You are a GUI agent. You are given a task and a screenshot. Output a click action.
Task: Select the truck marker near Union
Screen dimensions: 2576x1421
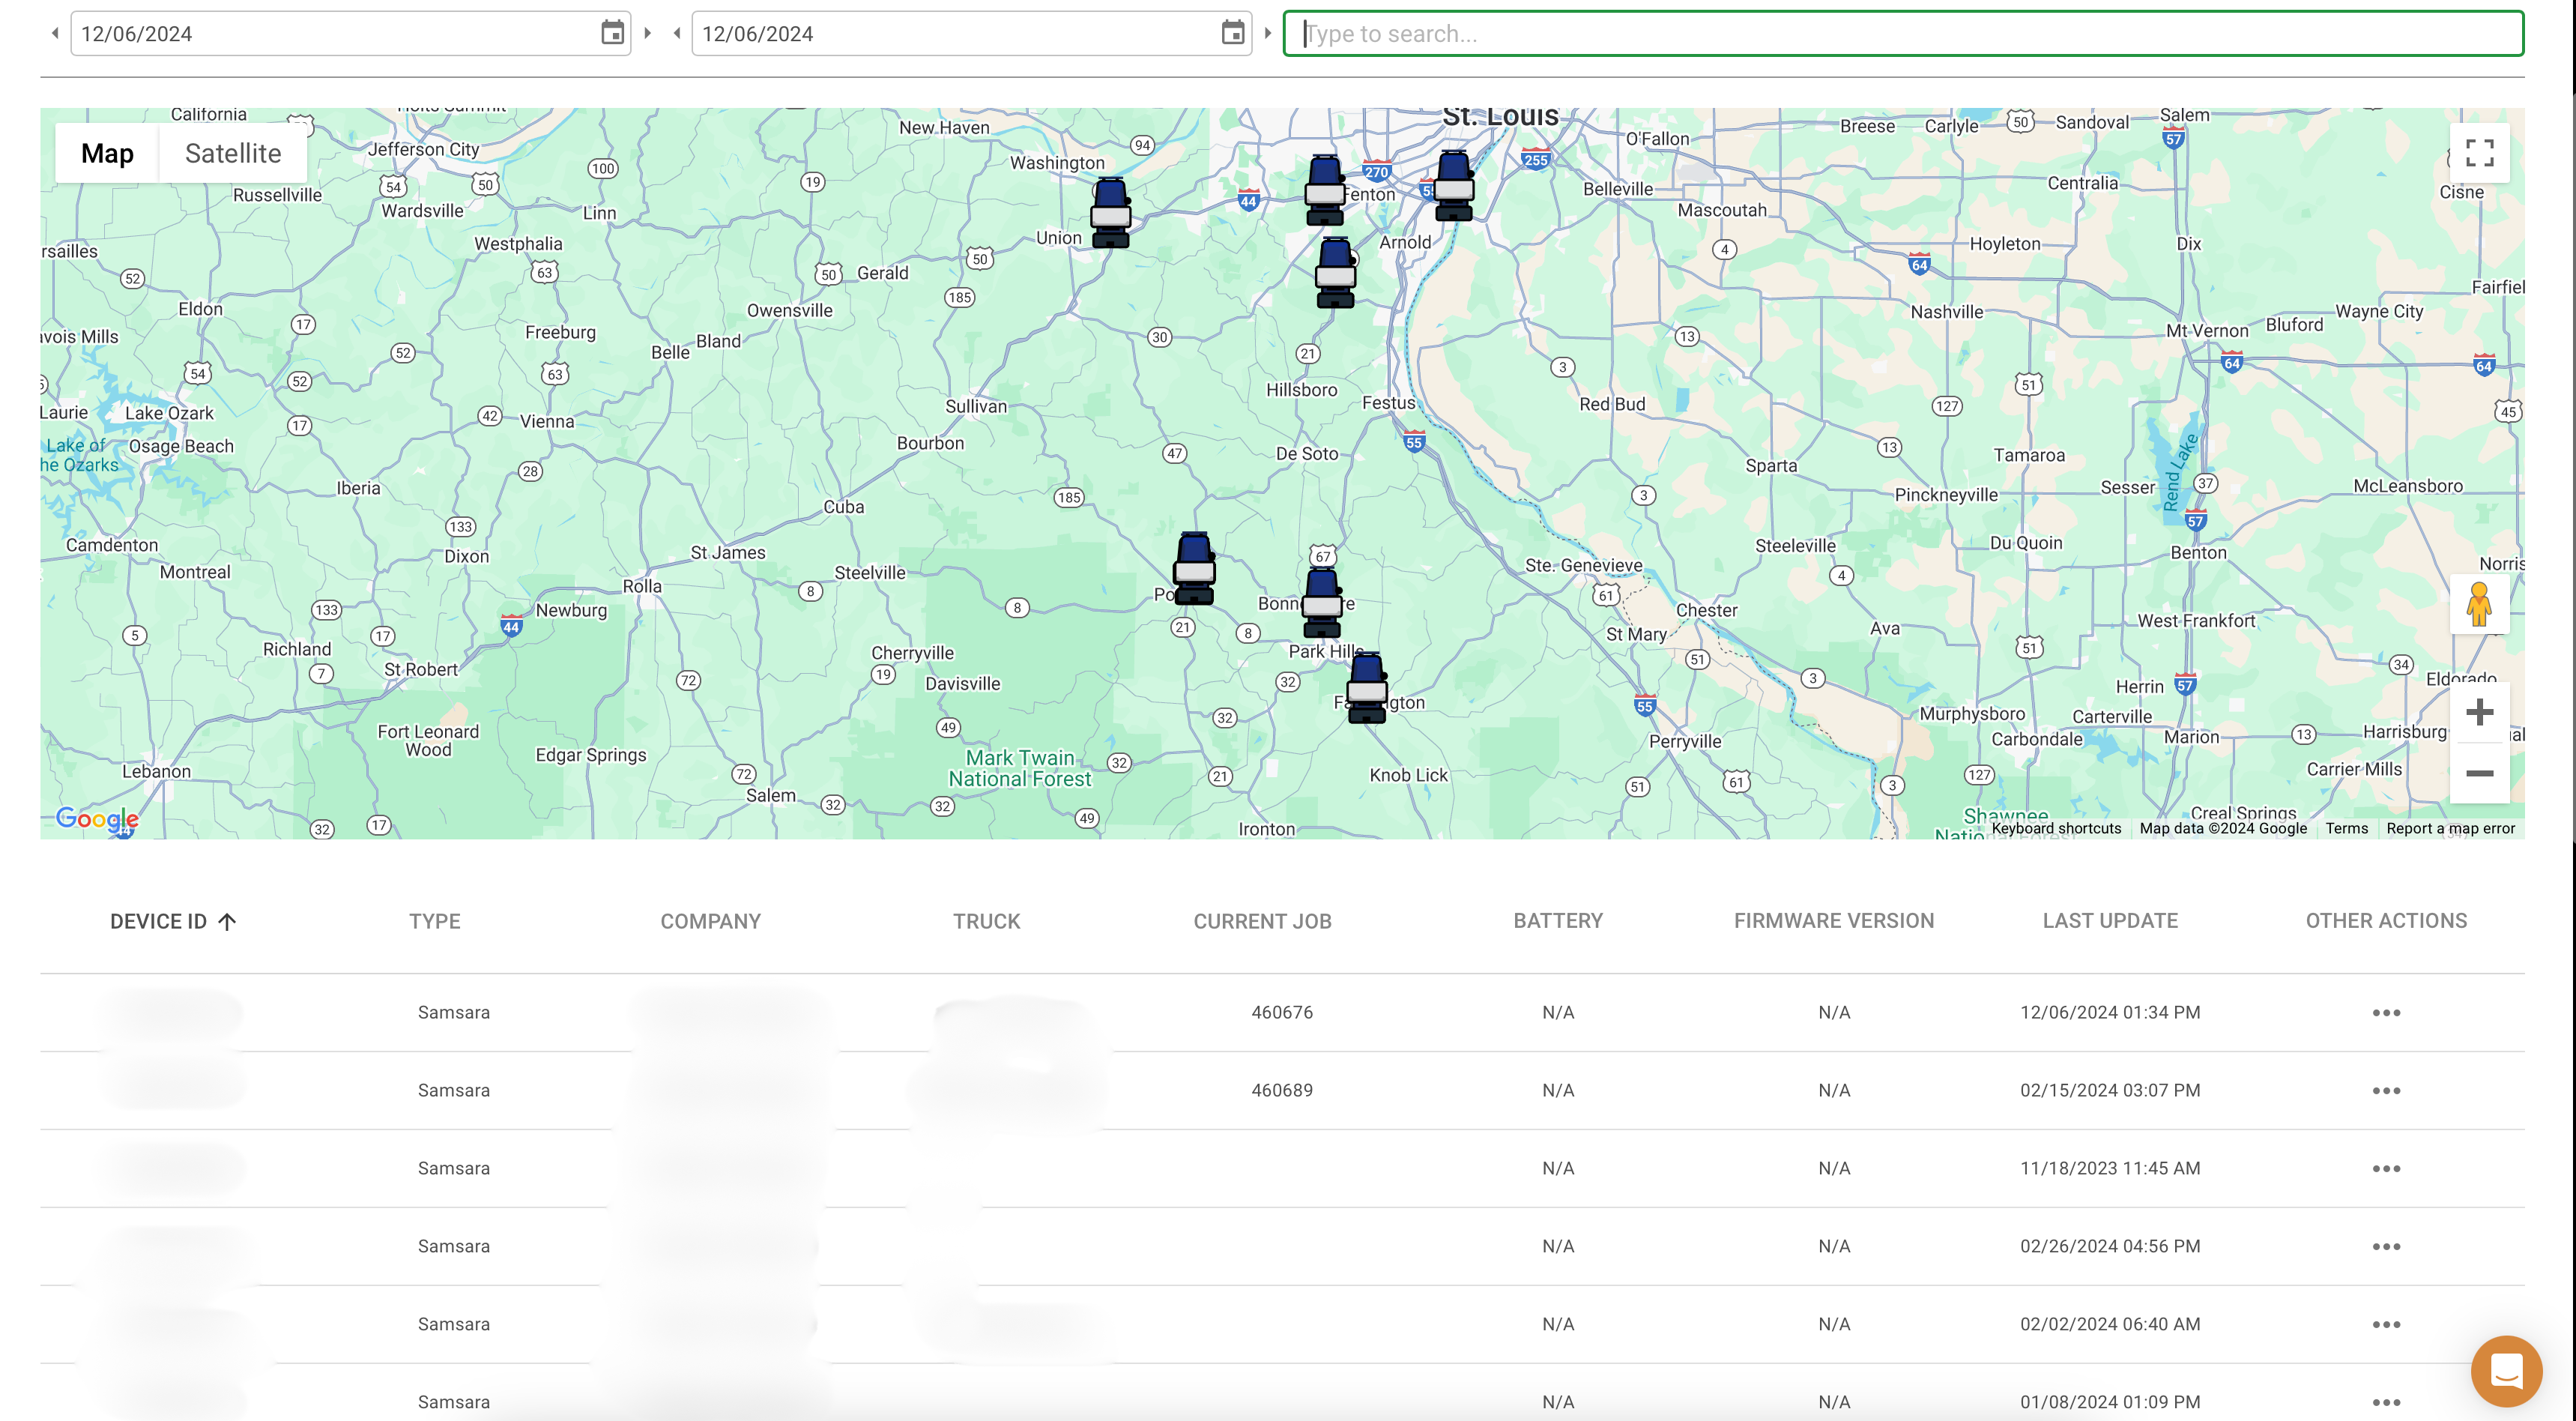click(1110, 212)
